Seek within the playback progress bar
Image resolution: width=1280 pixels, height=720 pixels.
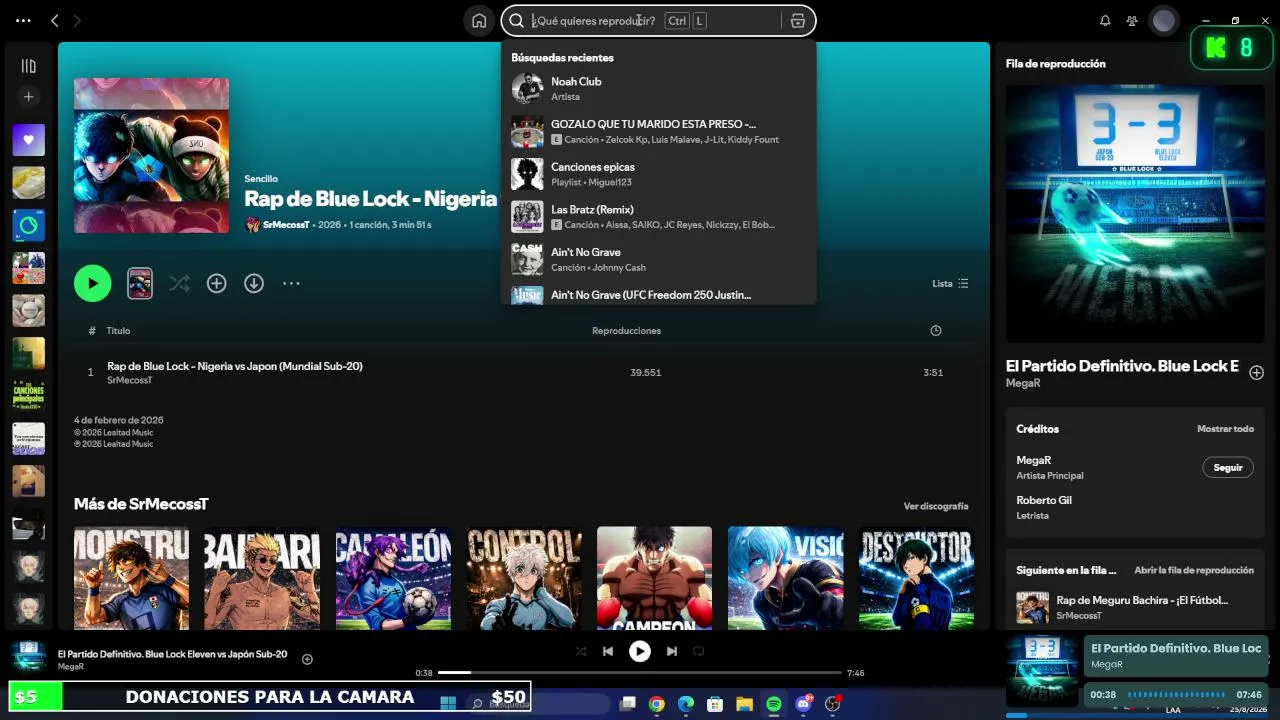[640, 673]
